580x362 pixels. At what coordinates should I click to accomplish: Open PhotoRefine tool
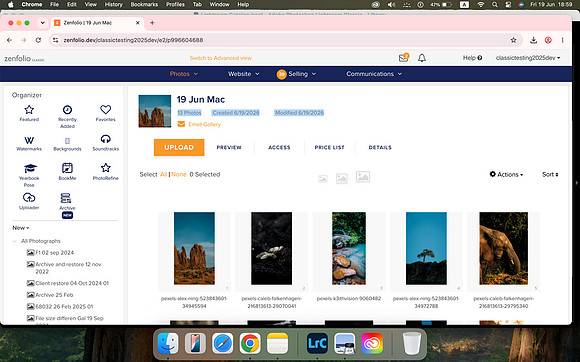[x=105, y=168]
